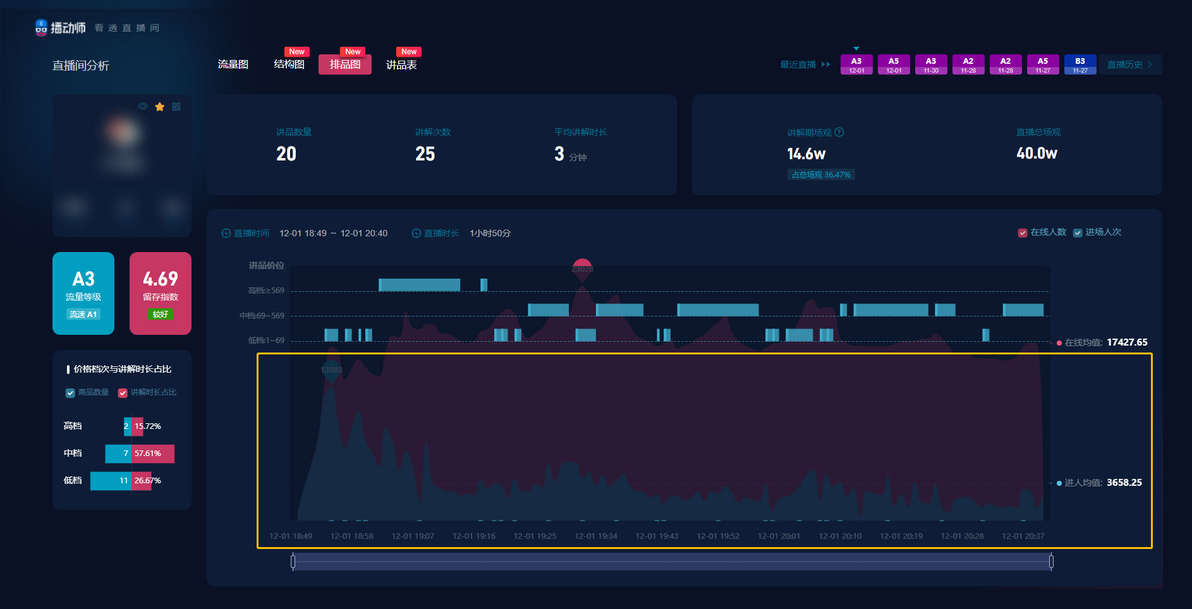Click the clock icon next to 直播时长

click(x=417, y=233)
